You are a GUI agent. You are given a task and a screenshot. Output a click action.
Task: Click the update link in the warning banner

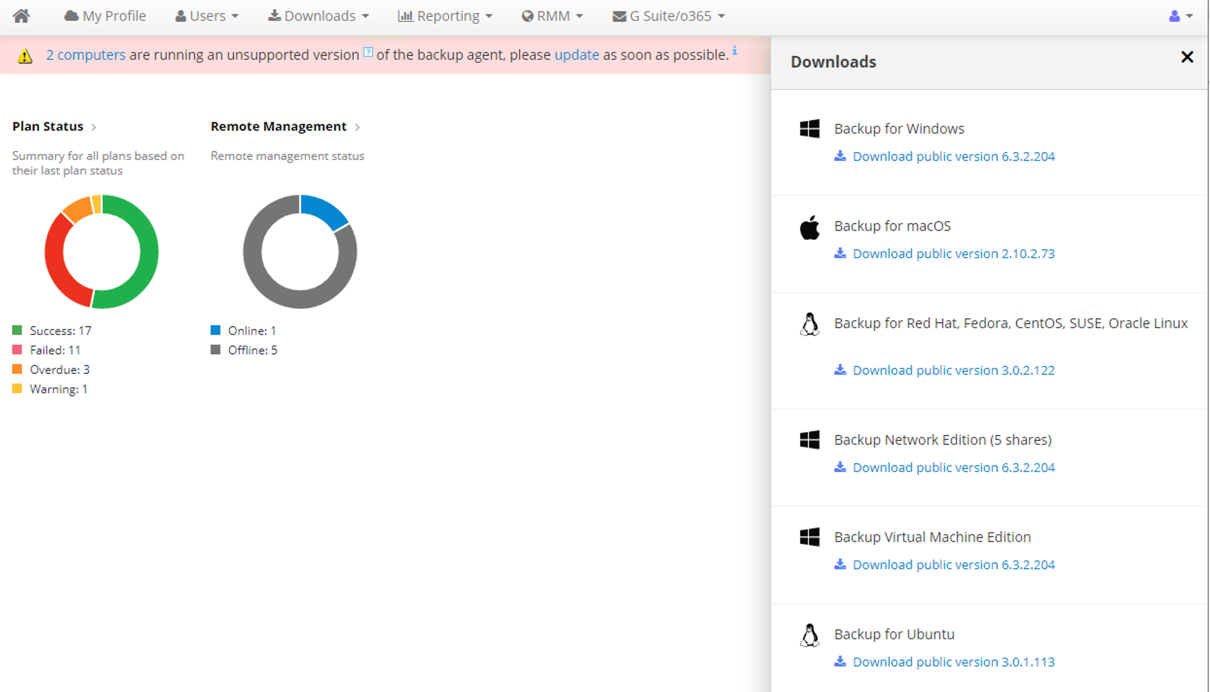click(576, 55)
